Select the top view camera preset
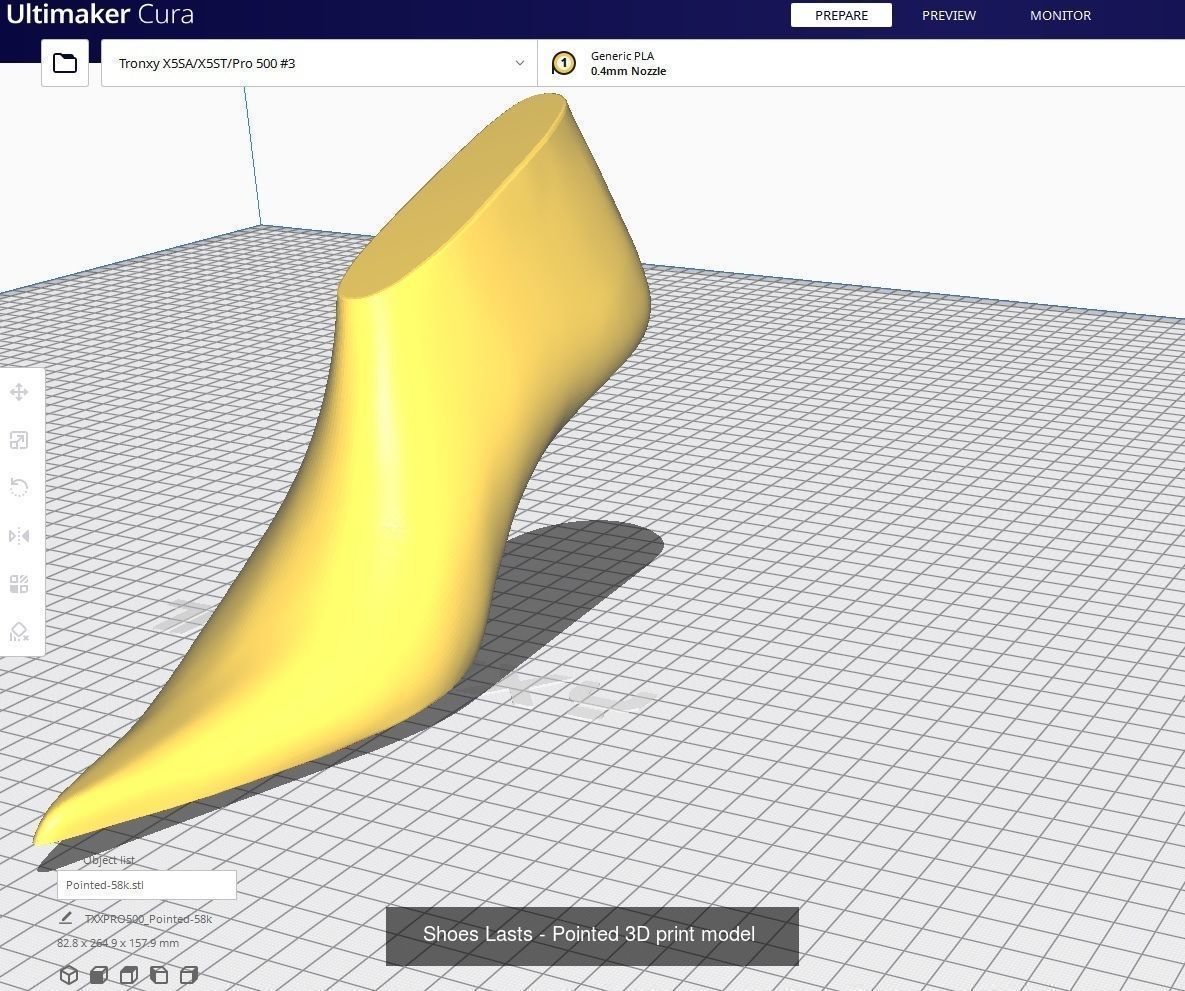Image resolution: width=1185 pixels, height=991 pixels. (x=128, y=975)
